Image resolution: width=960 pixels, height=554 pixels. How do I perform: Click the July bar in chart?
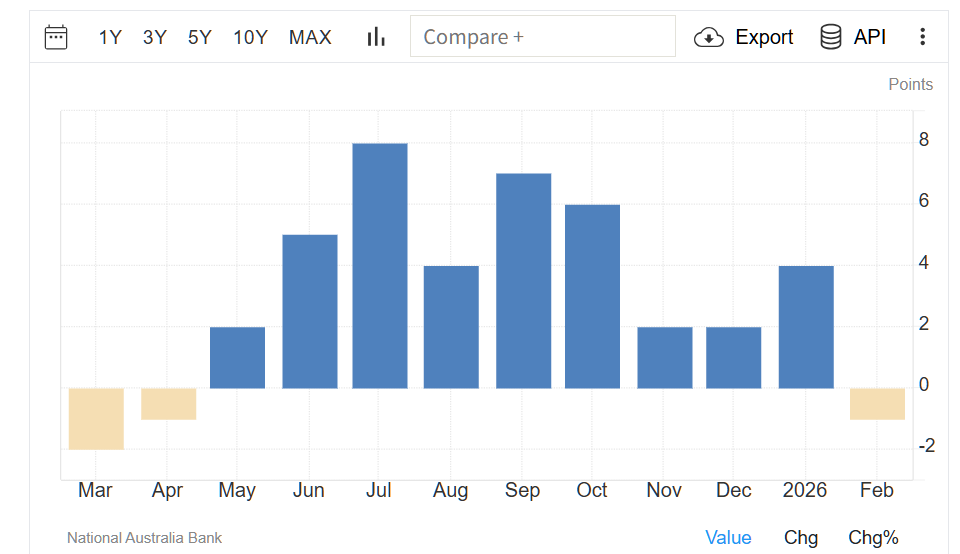(380, 265)
